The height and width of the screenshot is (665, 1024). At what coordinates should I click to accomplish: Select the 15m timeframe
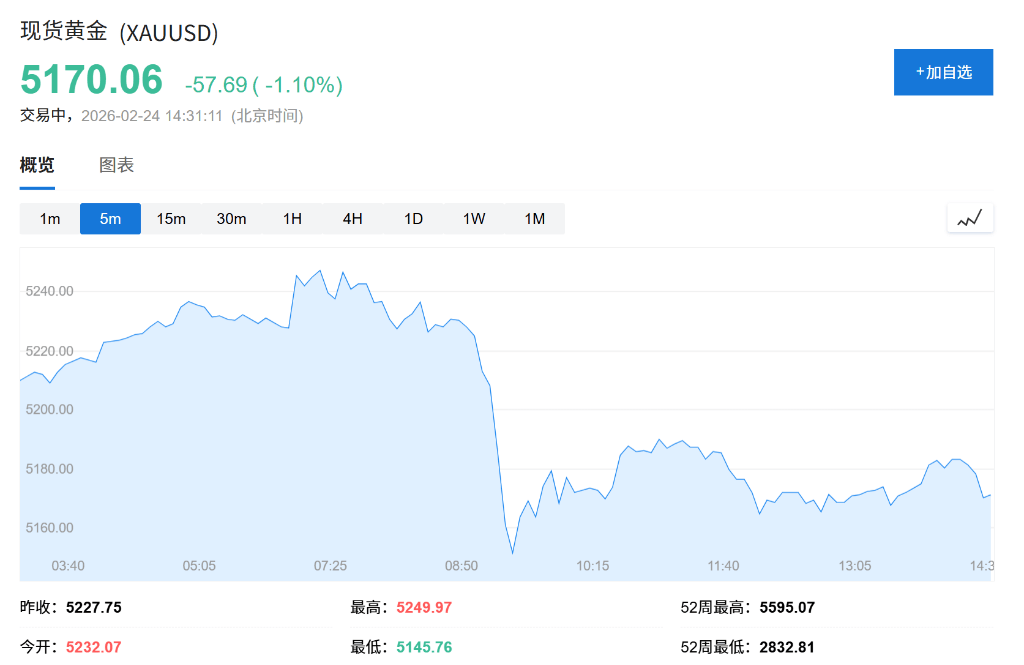click(171, 218)
